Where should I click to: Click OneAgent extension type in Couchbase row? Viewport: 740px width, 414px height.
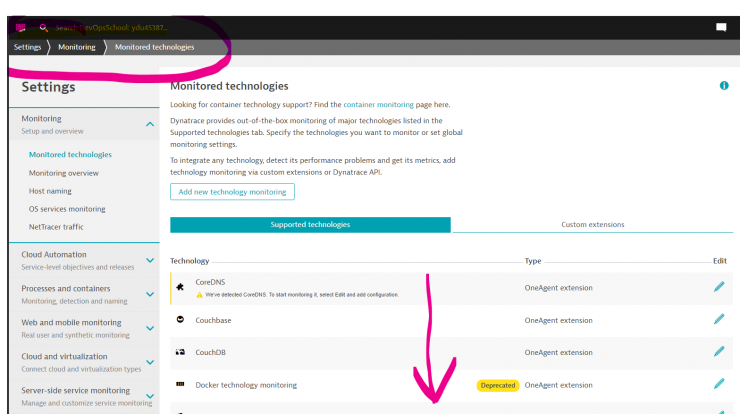tap(558, 320)
